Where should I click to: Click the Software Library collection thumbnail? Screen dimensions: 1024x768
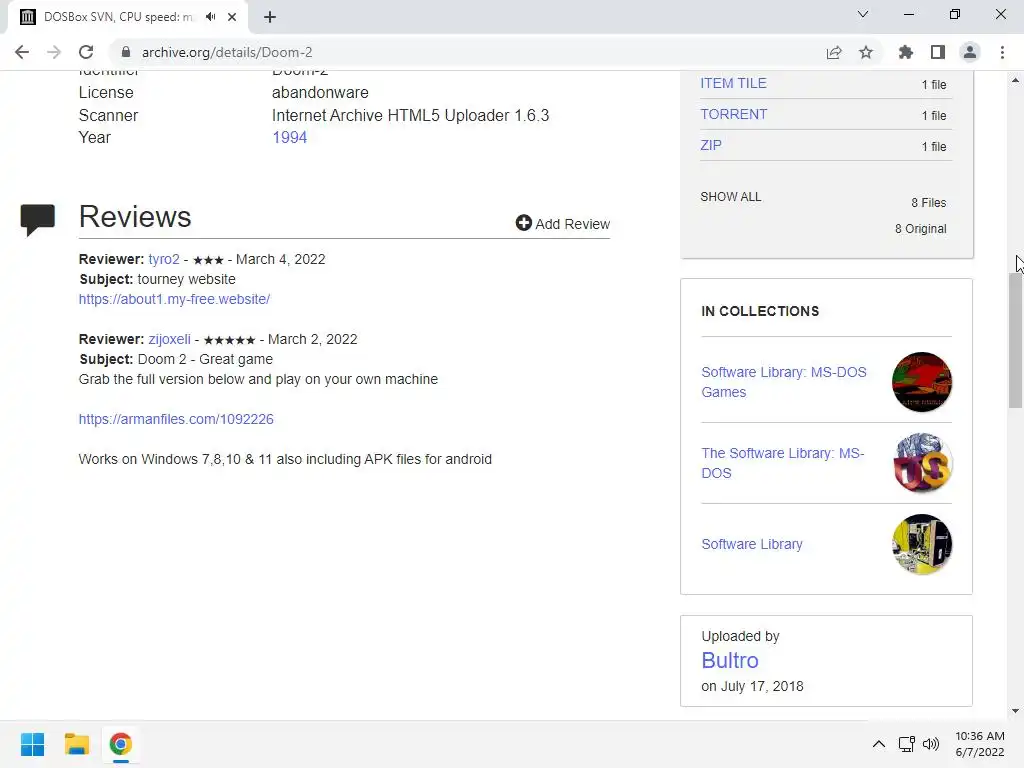click(921, 544)
